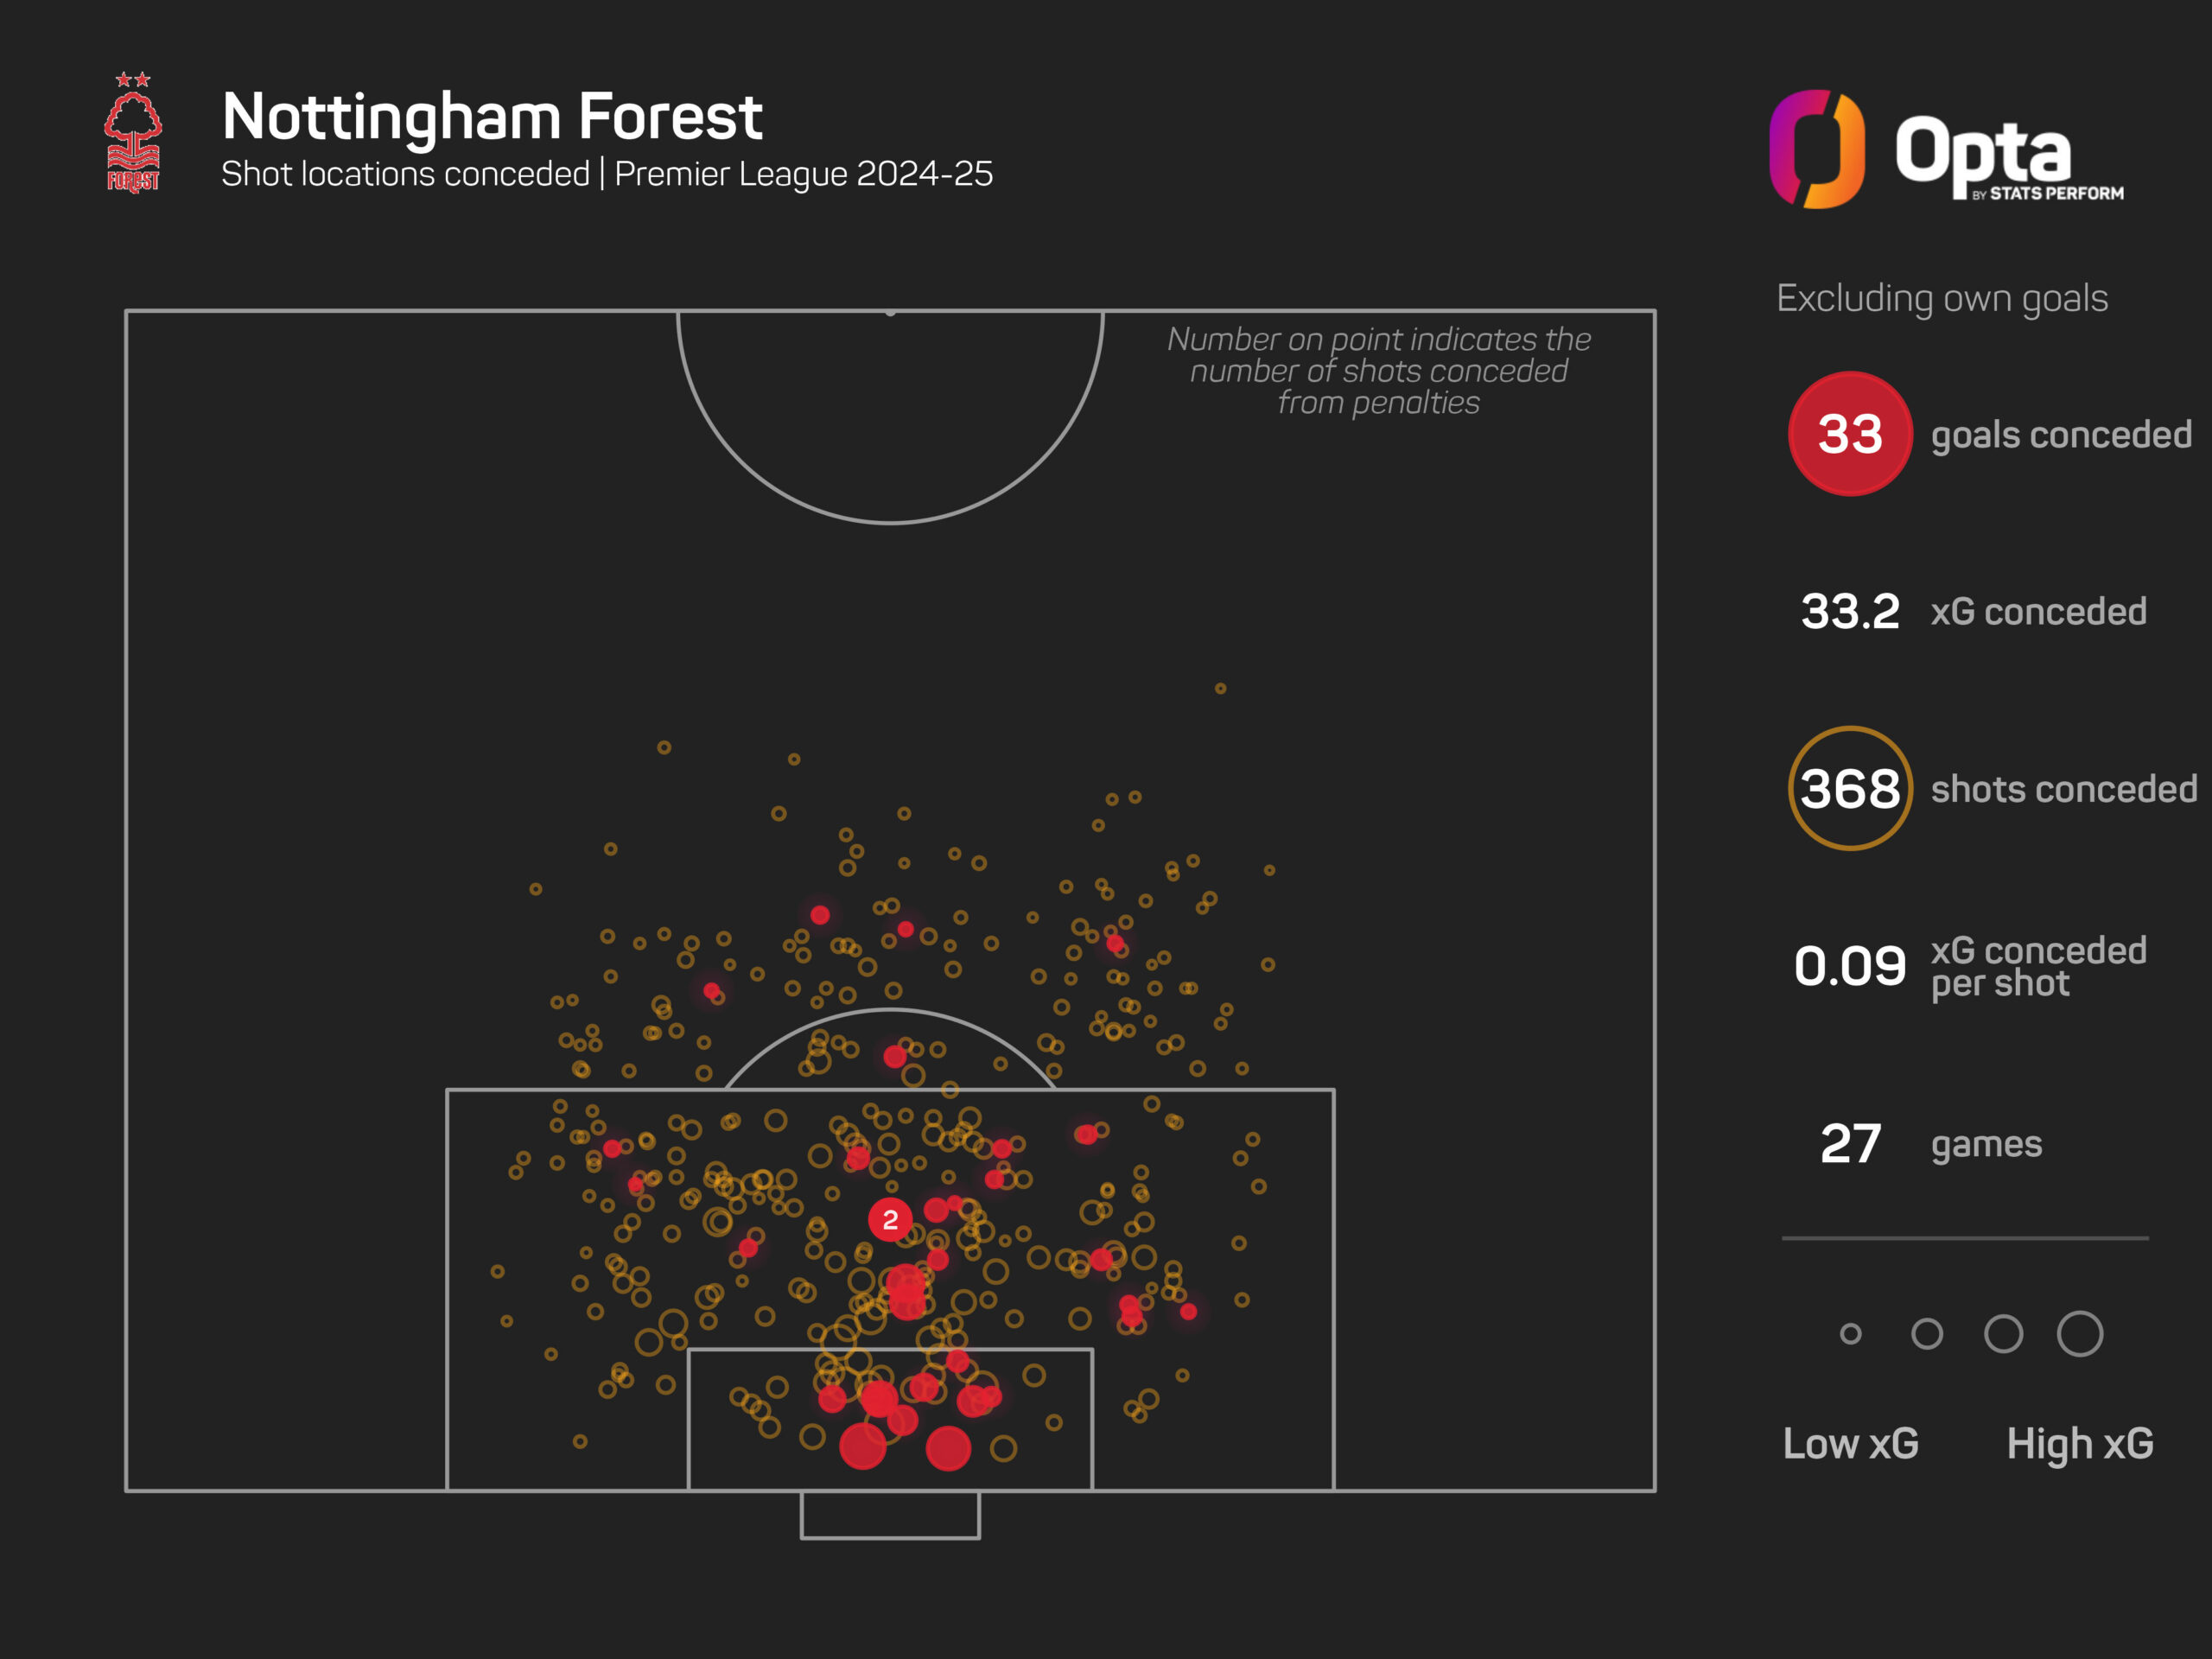This screenshot has height=1659, width=2212.
Task: Select the smallest Low xG legend circle
Action: point(1851,1333)
